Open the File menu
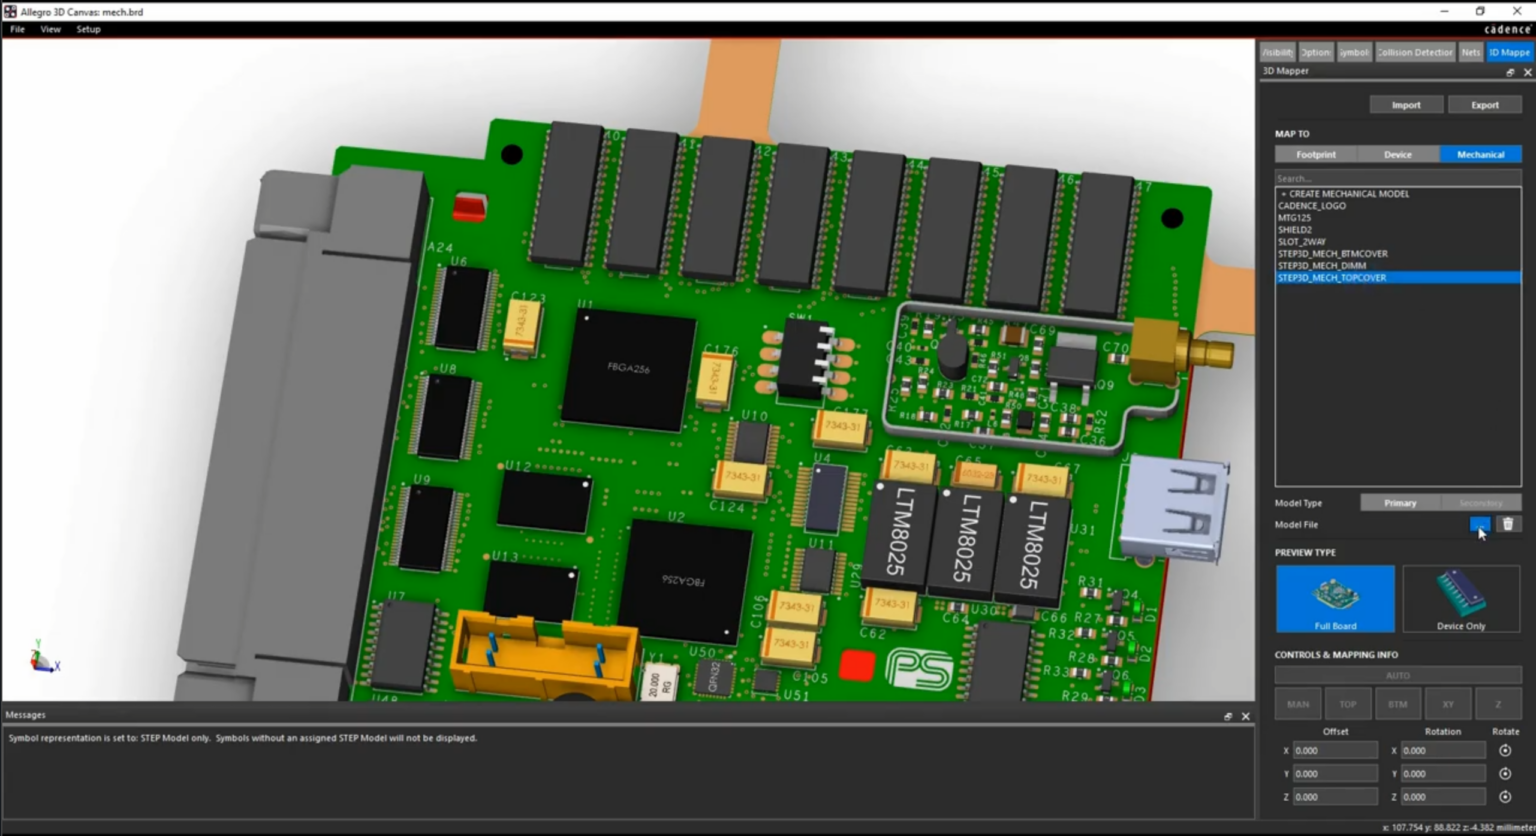The height and width of the screenshot is (836, 1536). (16, 29)
